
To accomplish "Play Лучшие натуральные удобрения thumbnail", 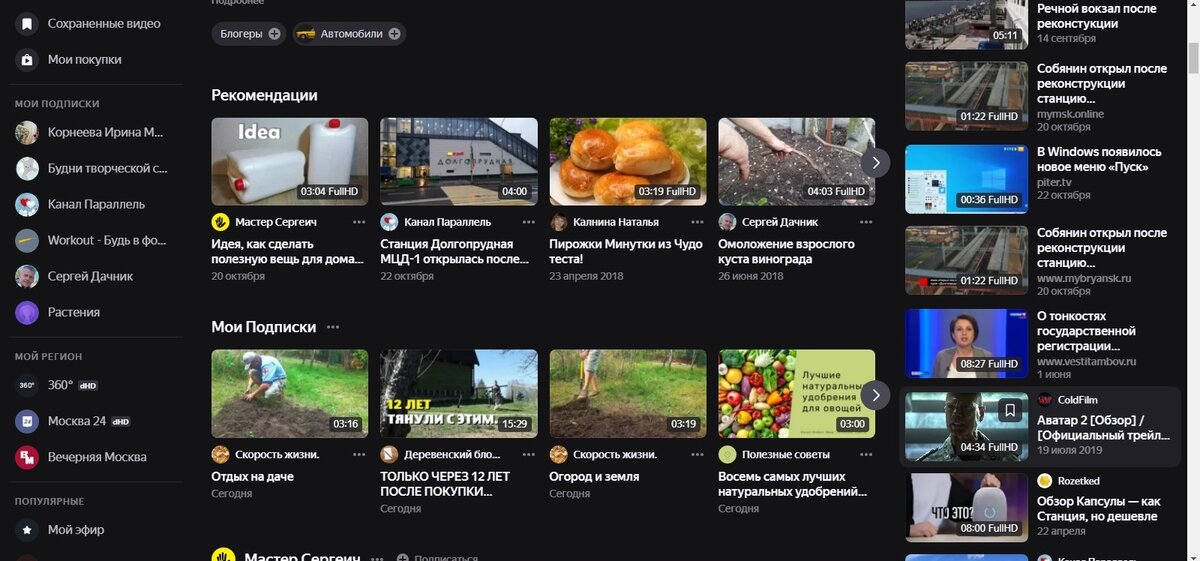I will pyautogui.click(x=797, y=394).
